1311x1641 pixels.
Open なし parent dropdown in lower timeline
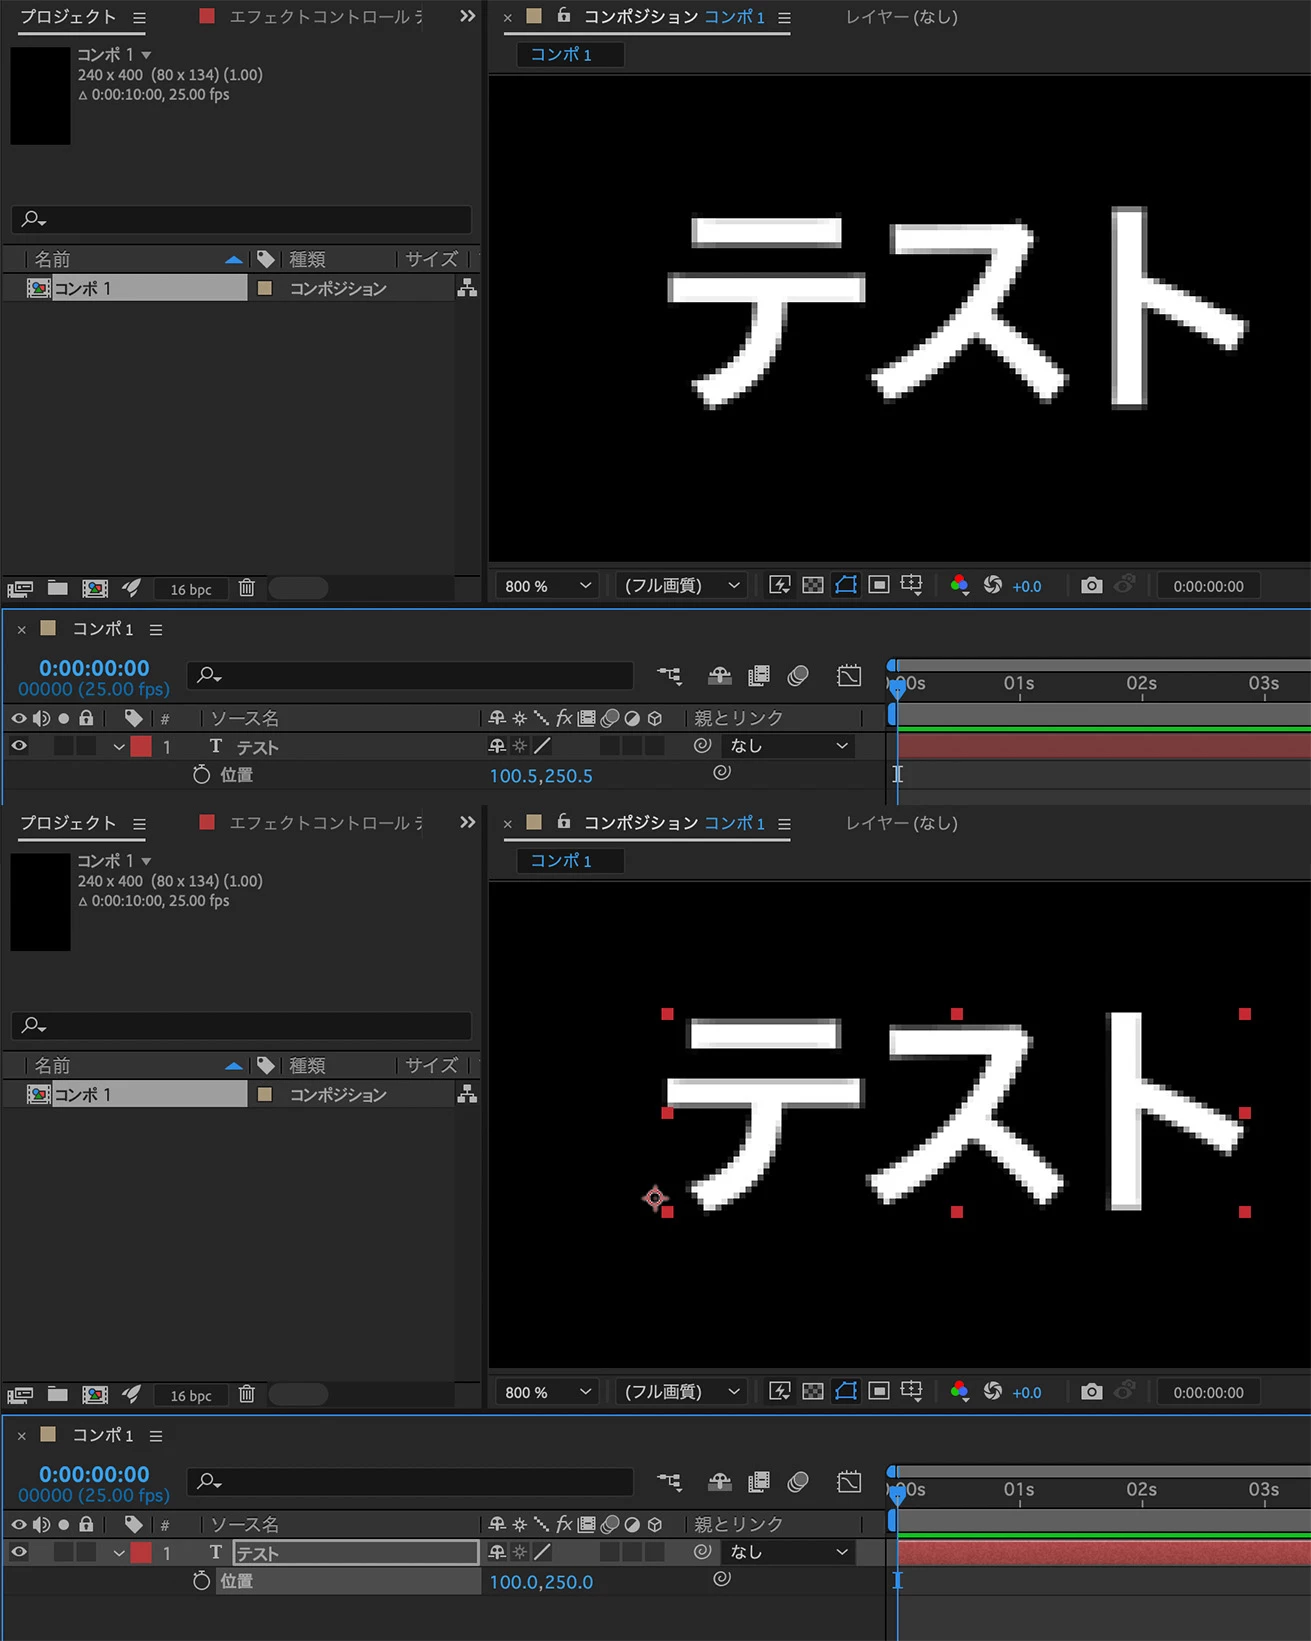(788, 1552)
